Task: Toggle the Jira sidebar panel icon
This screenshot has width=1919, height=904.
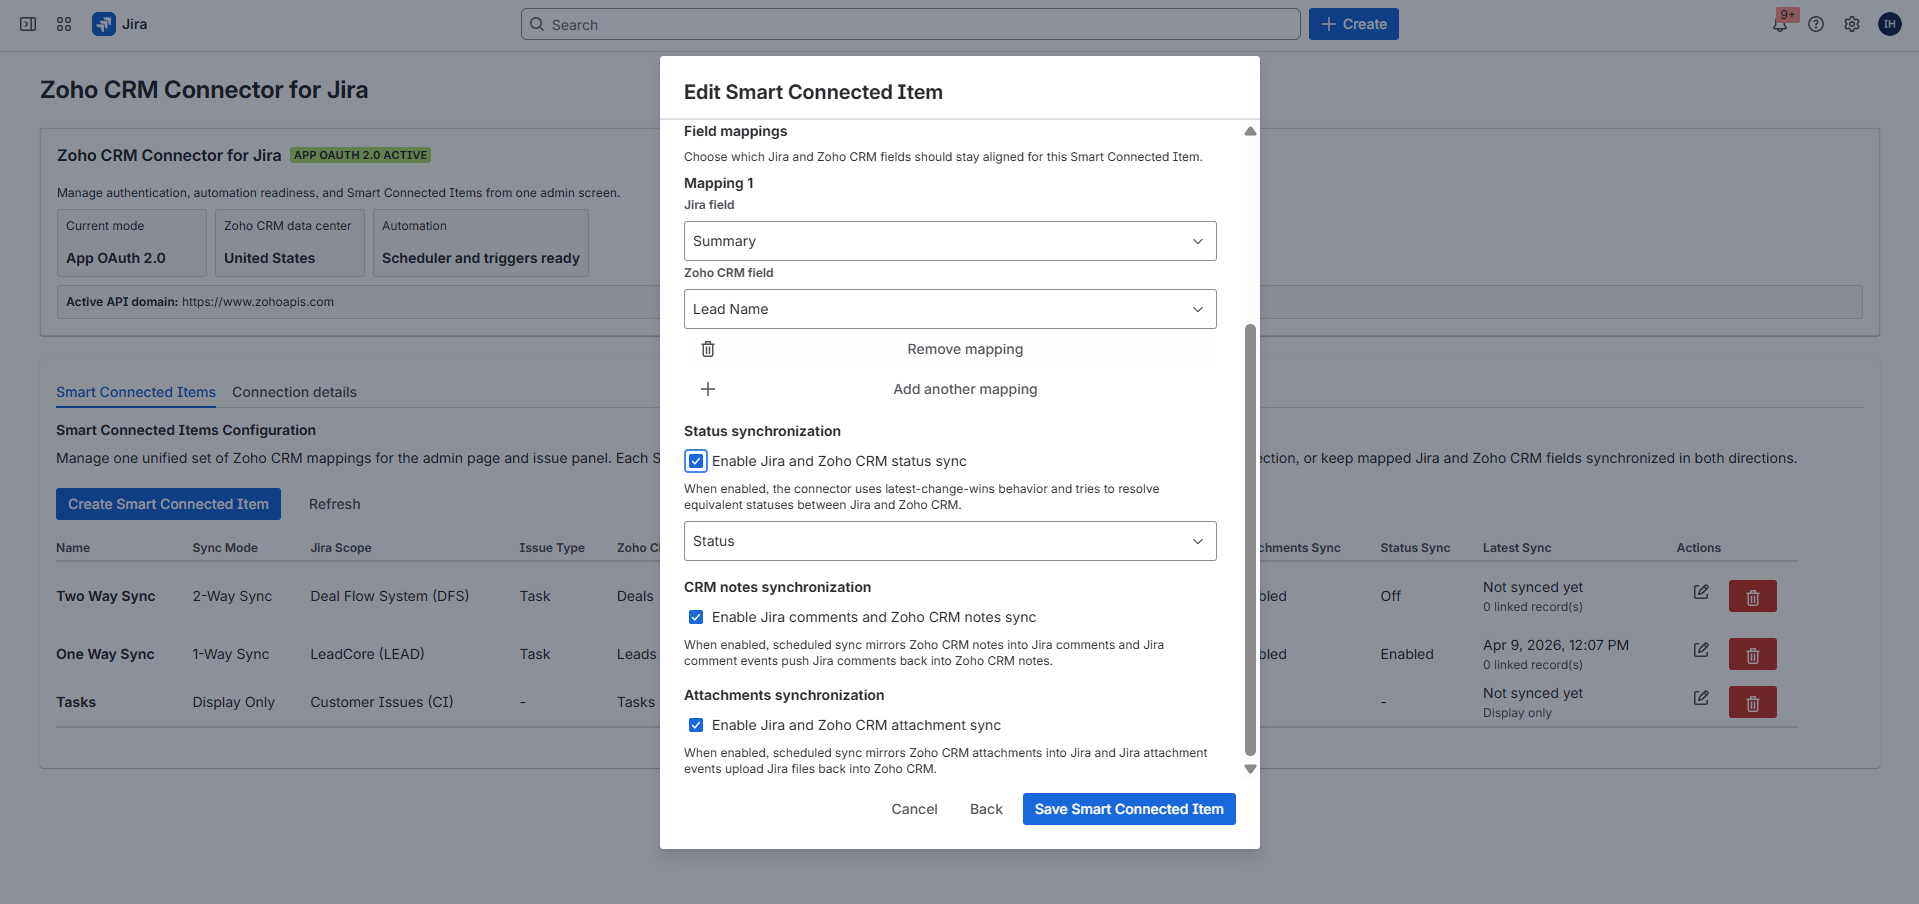Action: pyautogui.click(x=28, y=24)
